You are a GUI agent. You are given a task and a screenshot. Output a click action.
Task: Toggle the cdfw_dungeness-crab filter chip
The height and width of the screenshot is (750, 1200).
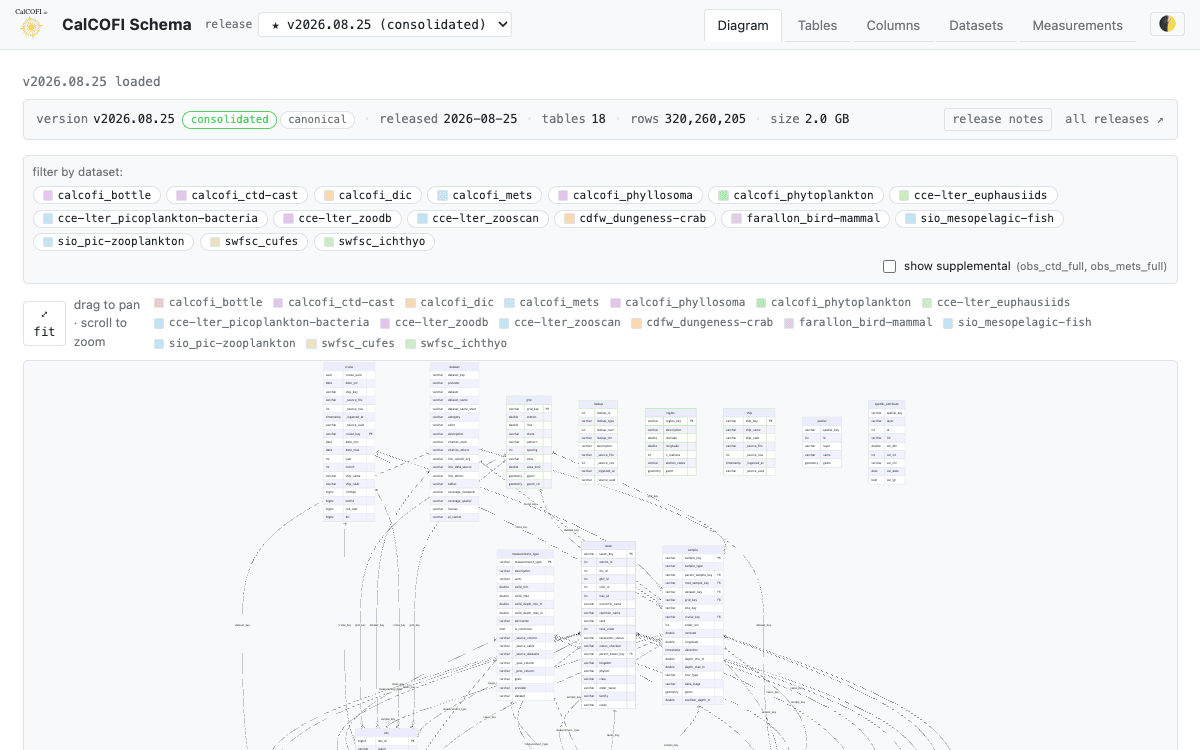coord(634,218)
